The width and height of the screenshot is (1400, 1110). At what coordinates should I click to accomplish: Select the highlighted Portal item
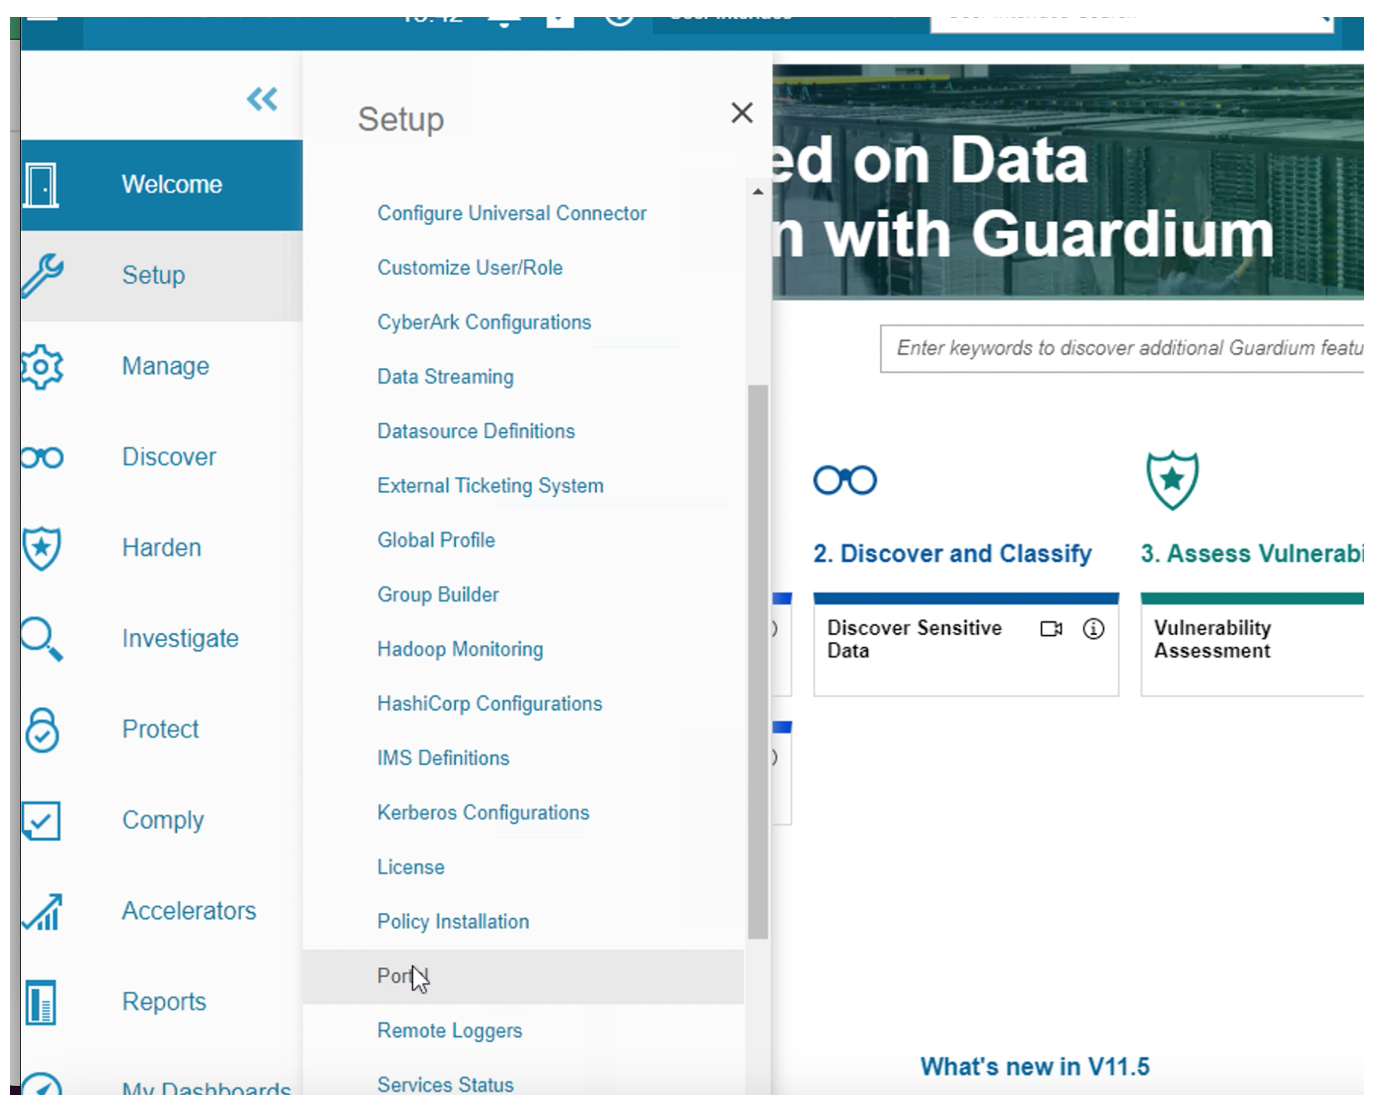pyautogui.click(x=523, y=977)
